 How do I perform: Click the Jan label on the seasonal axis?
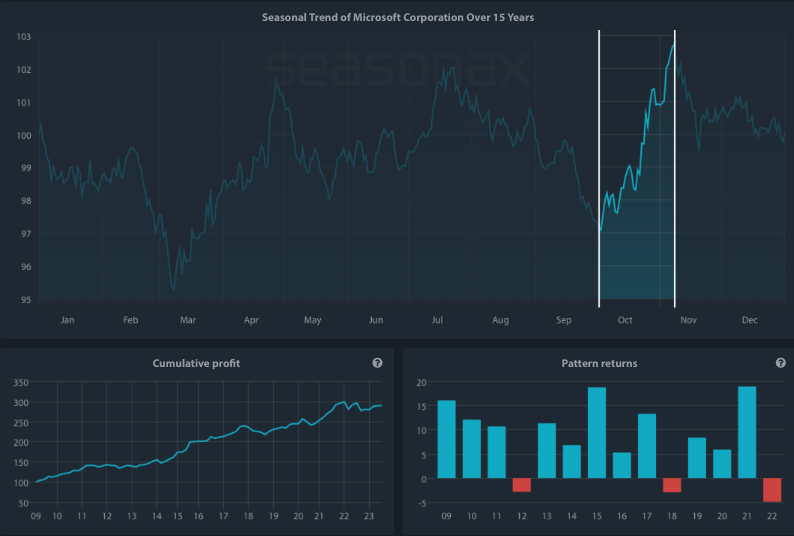67,320
